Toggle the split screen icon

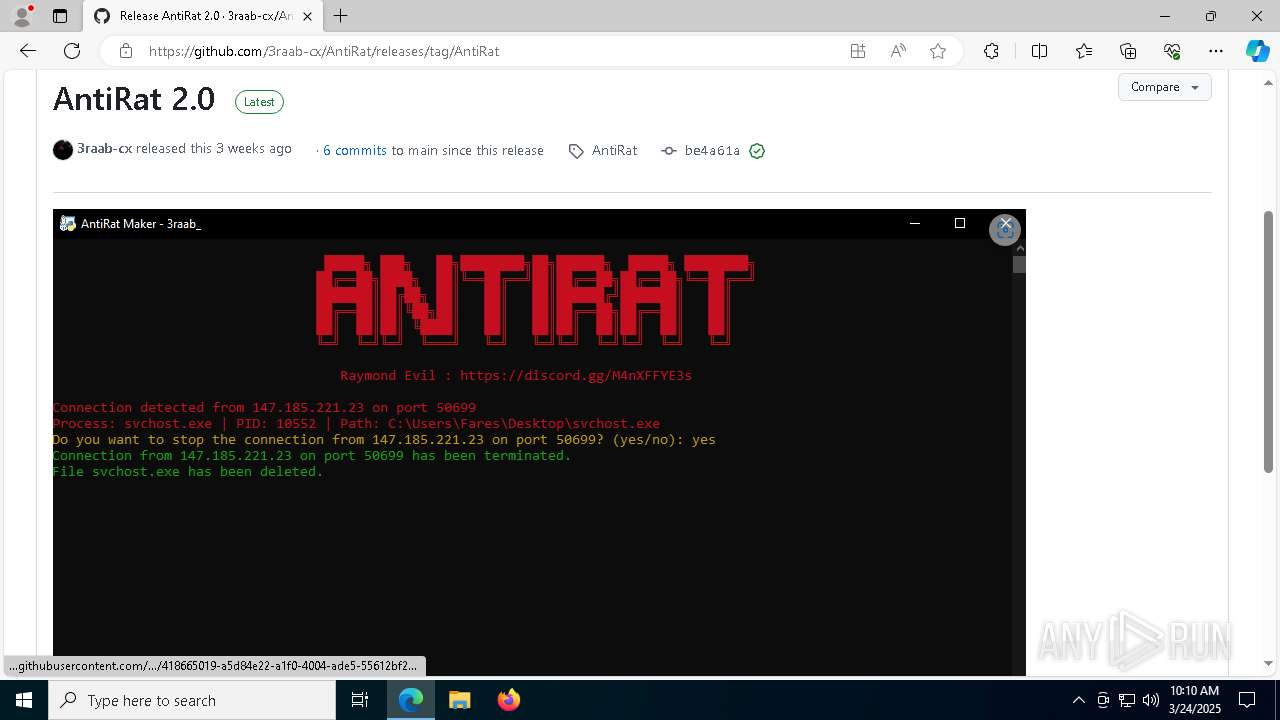pyautogui.click(x=1039, y=51)
